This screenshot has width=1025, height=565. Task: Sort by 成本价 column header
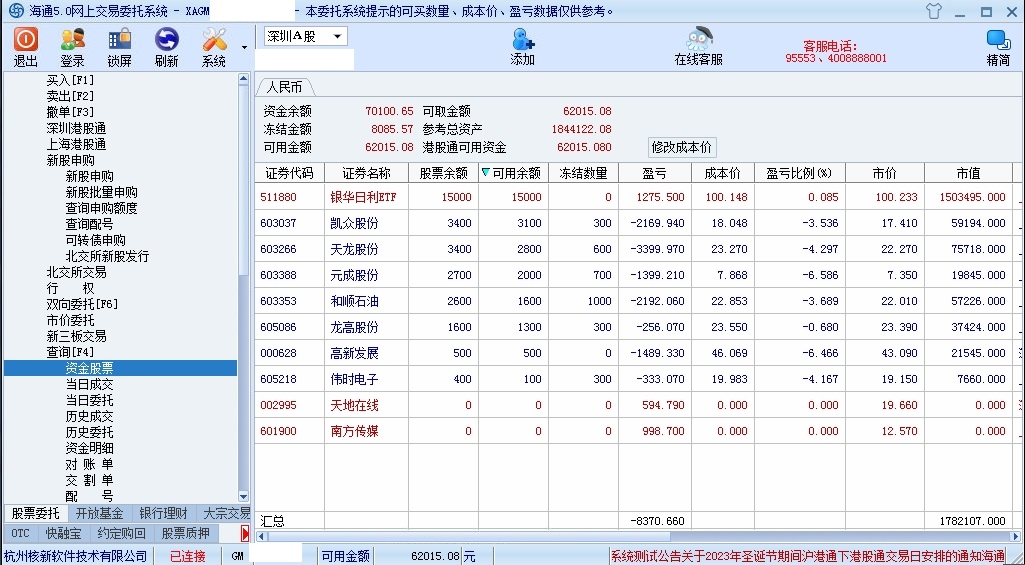722,173
